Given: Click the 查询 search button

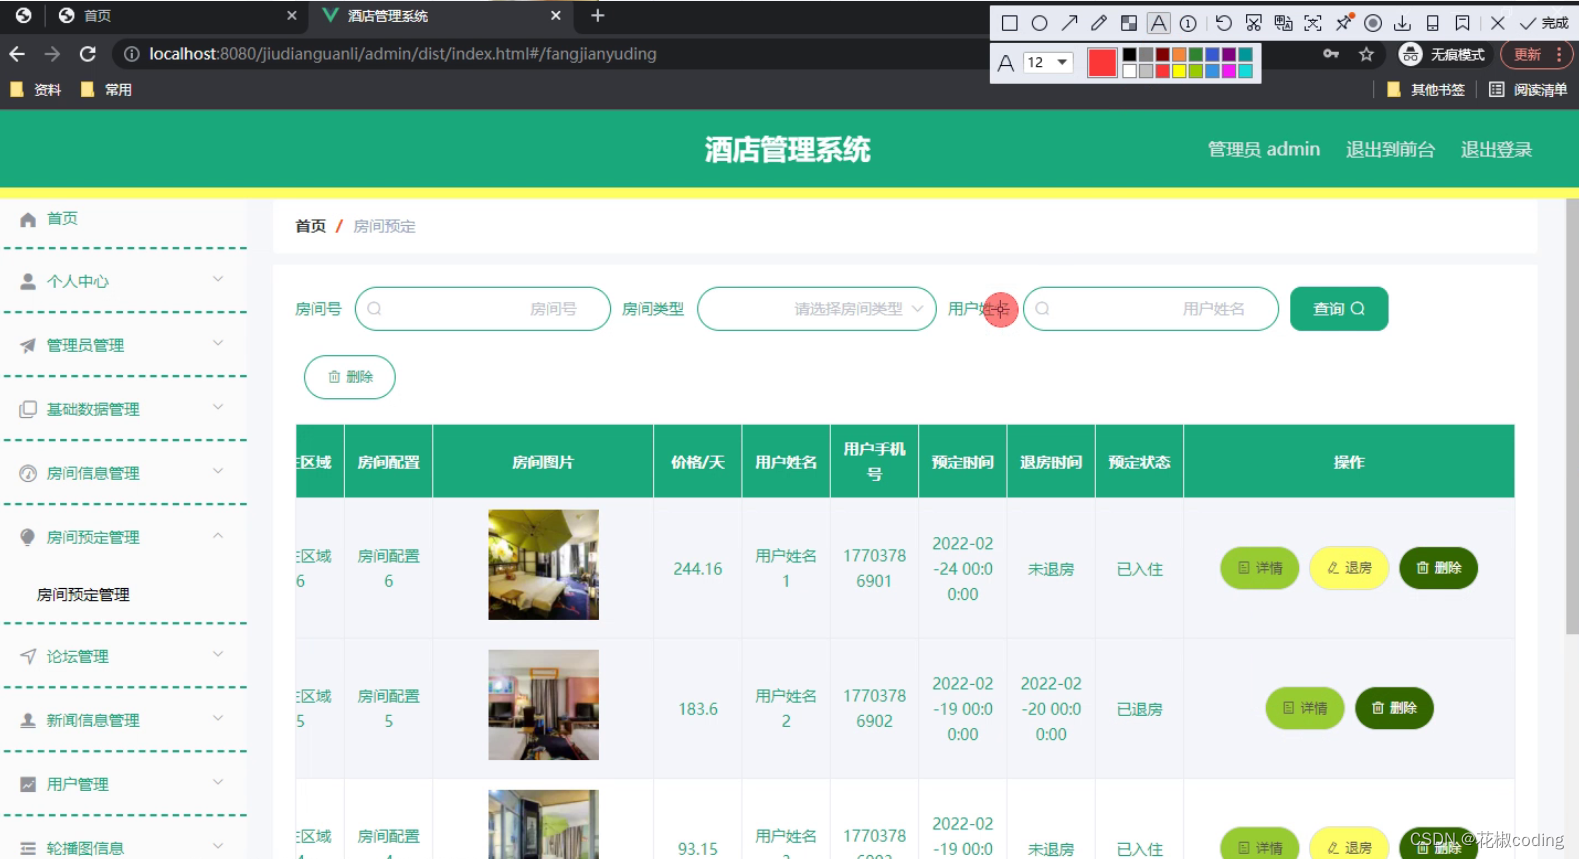Looking at the screenshot, I should coord(1339,309).
